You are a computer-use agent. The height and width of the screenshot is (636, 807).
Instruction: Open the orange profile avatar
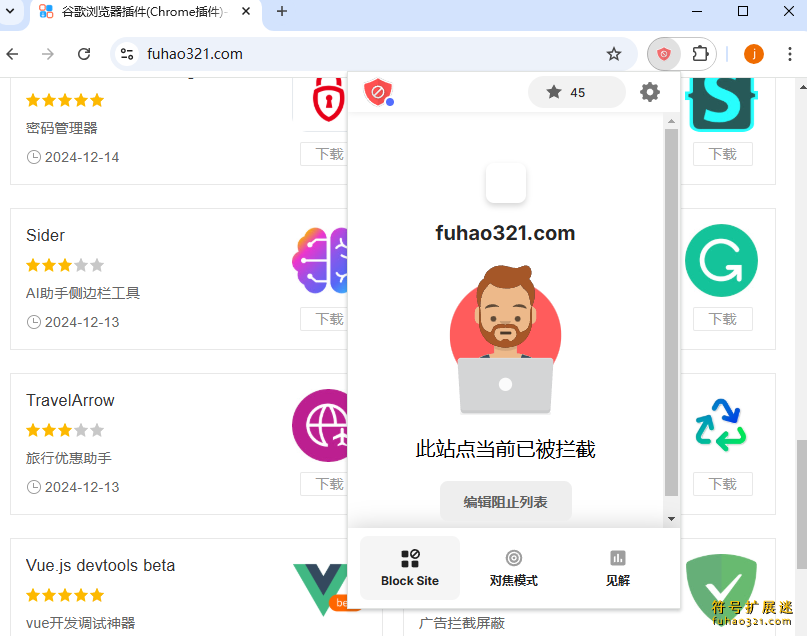coord(753,54)
